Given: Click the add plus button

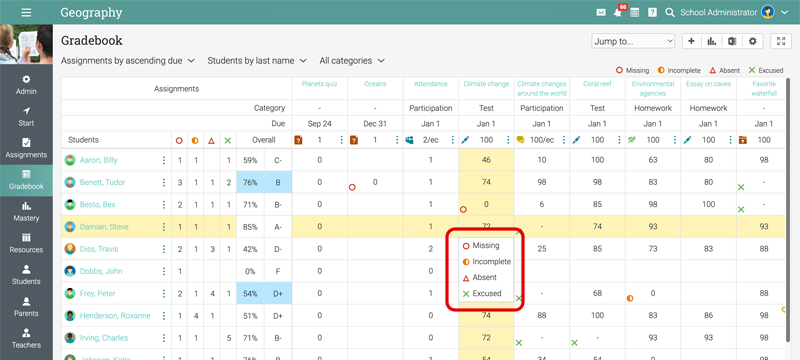Looking at the screenshot, I should [x=691, y=41].
